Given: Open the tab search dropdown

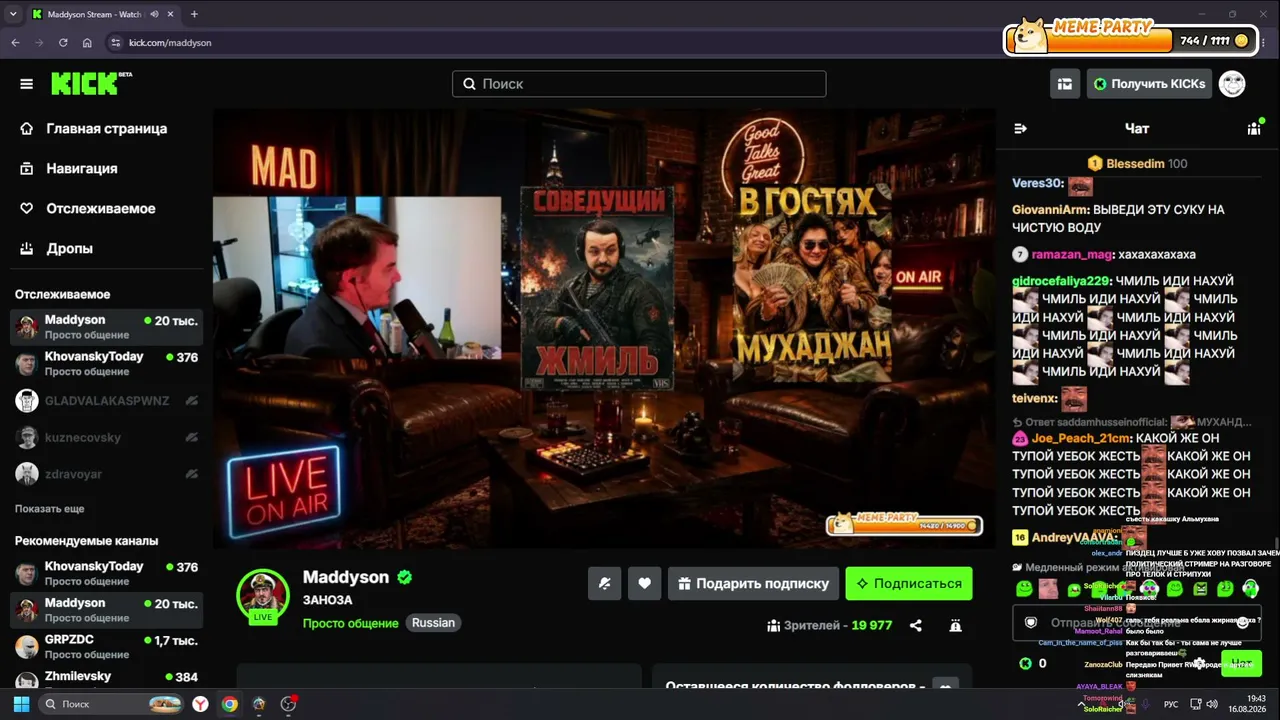Looking at the screenshot, I should click(x=13, y=14).
